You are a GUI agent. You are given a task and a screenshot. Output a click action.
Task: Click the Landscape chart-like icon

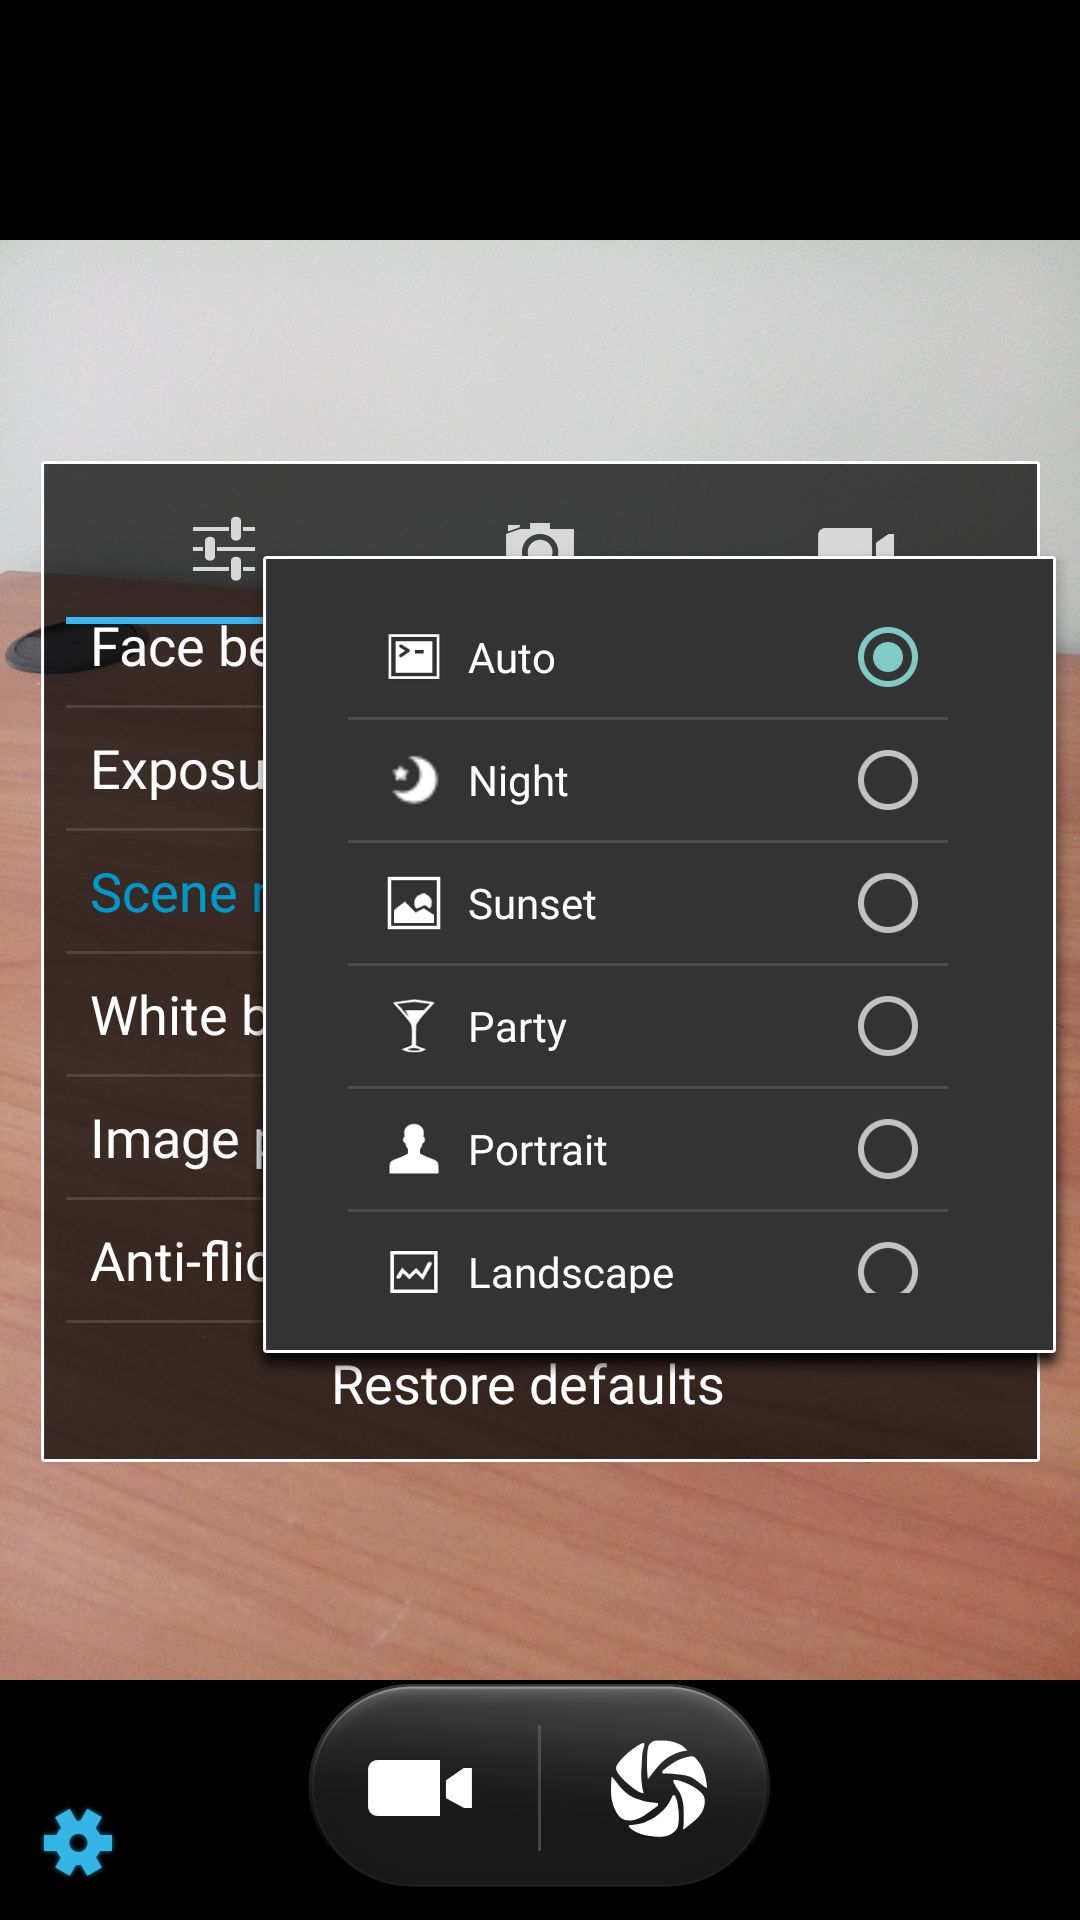(x=414, y=1272)
